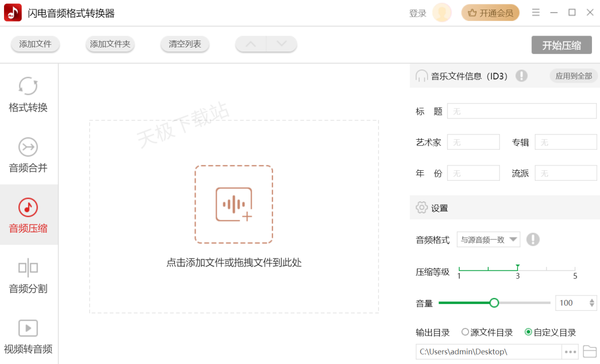Click the user avatar icon
The image size is (600, 364).
coord(442,13)
